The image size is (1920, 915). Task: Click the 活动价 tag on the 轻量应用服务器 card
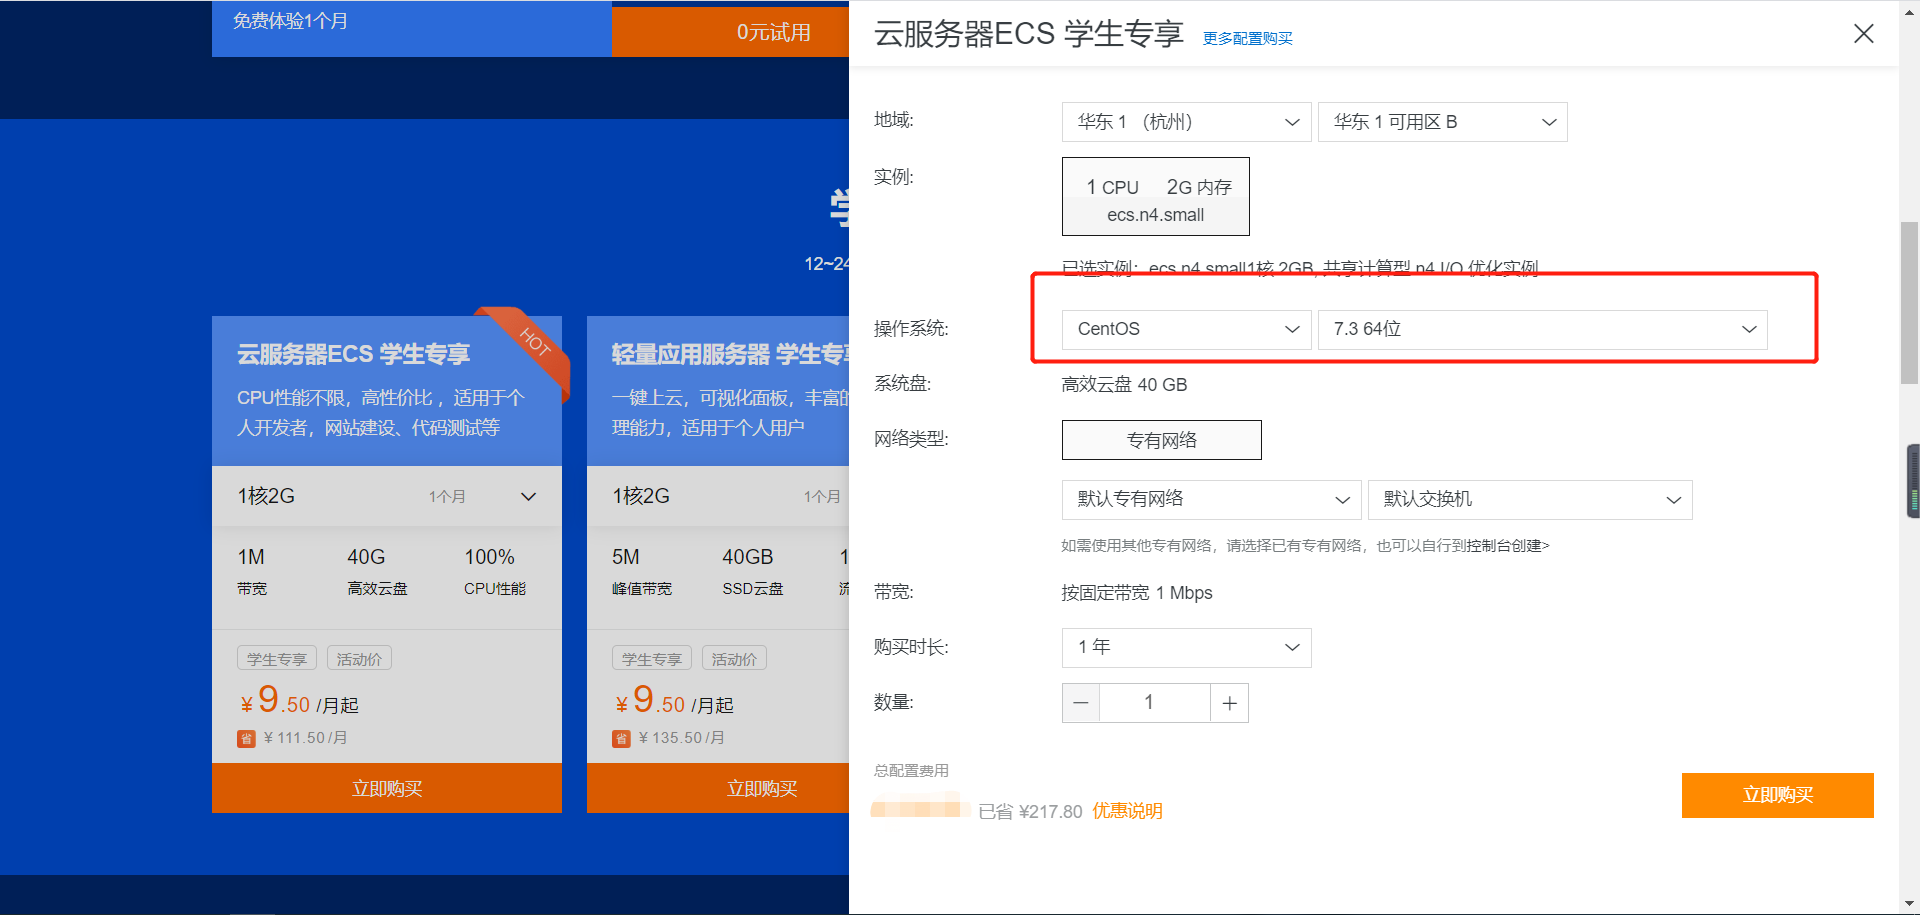[x=734, y=659]
